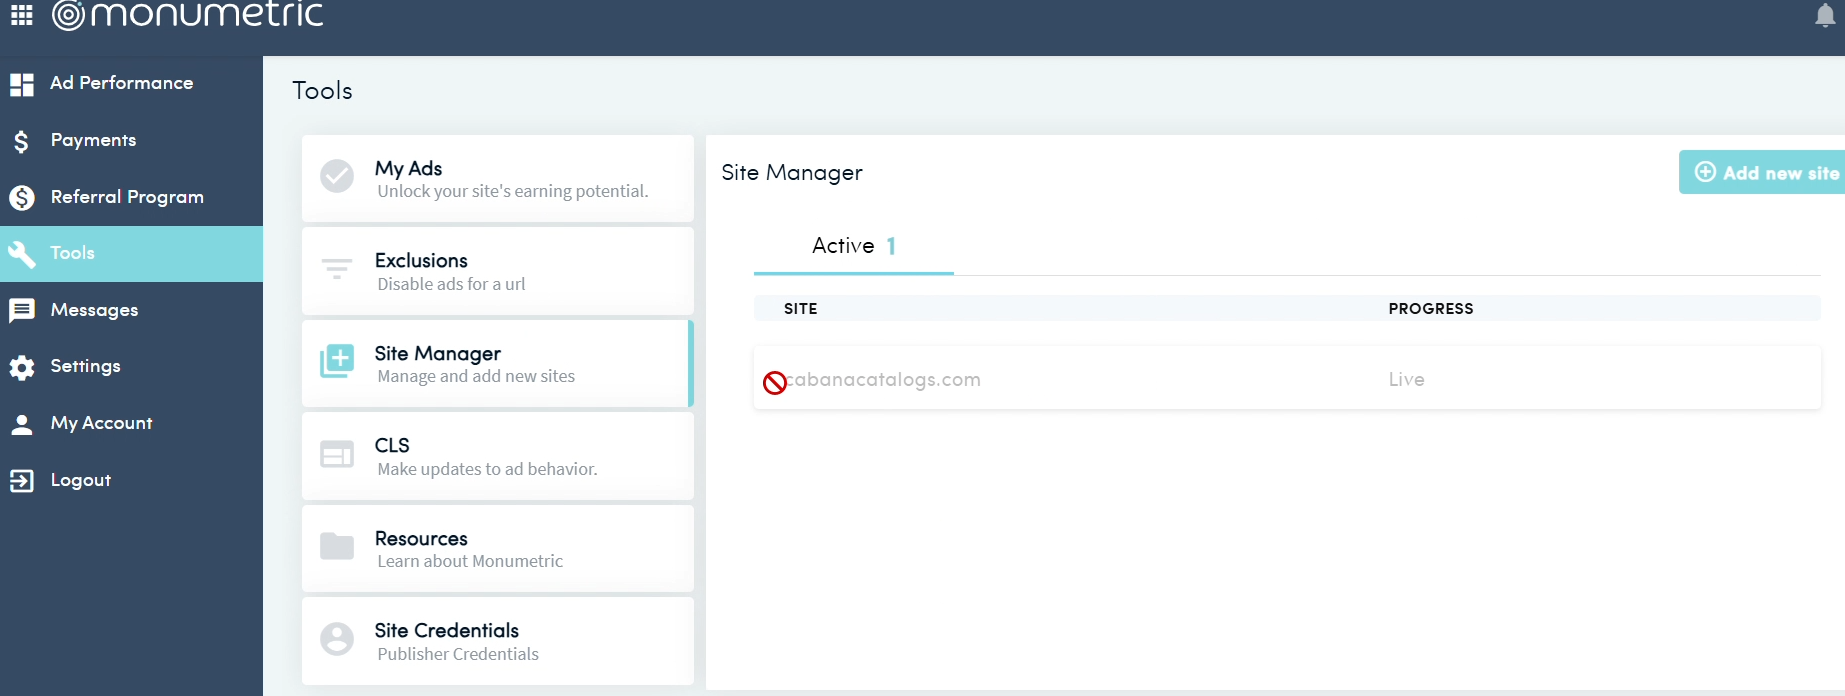This screenshot has height=696, width=1845.
Task: Click the Monumetric logo
Action: [188, 14]
